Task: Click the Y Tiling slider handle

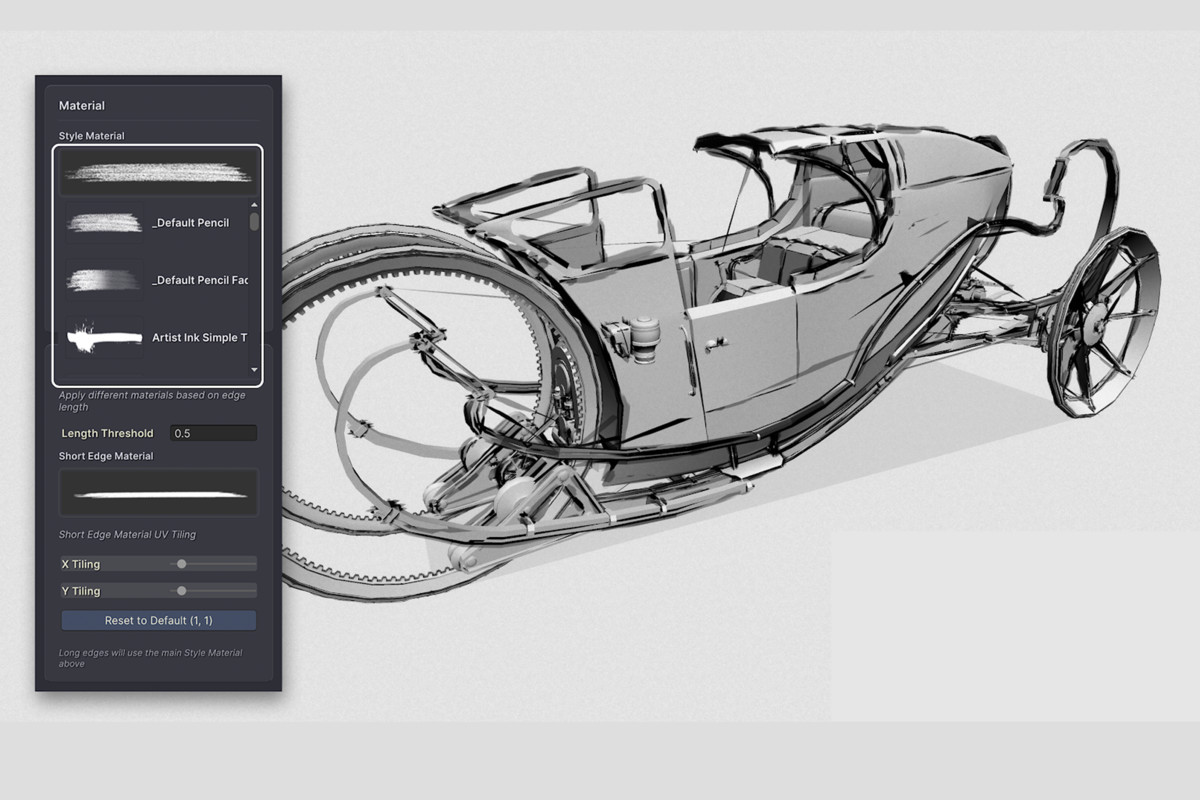Action: point(180,591)
